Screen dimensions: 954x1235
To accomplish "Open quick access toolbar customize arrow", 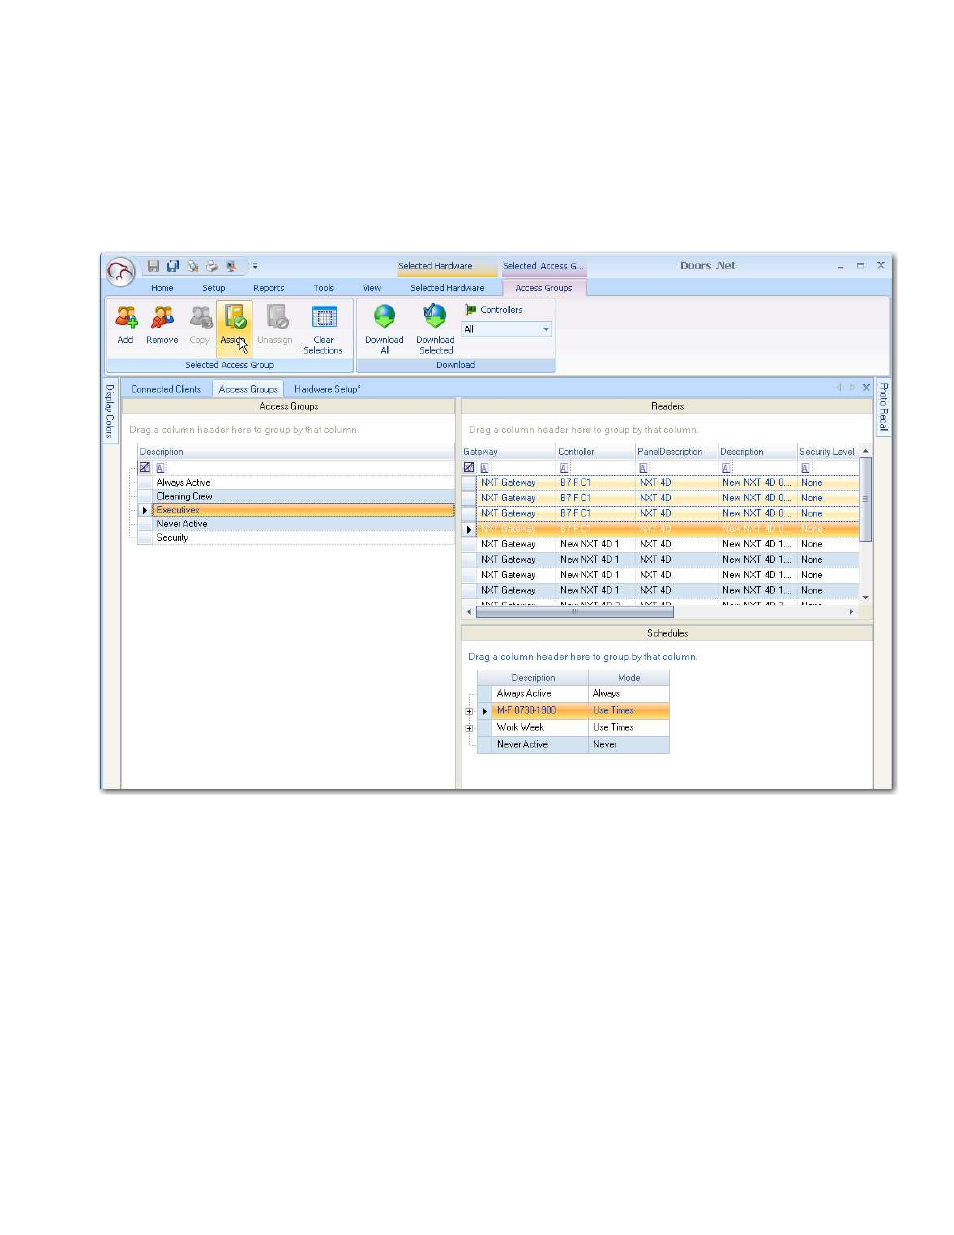I will (255, 266).
